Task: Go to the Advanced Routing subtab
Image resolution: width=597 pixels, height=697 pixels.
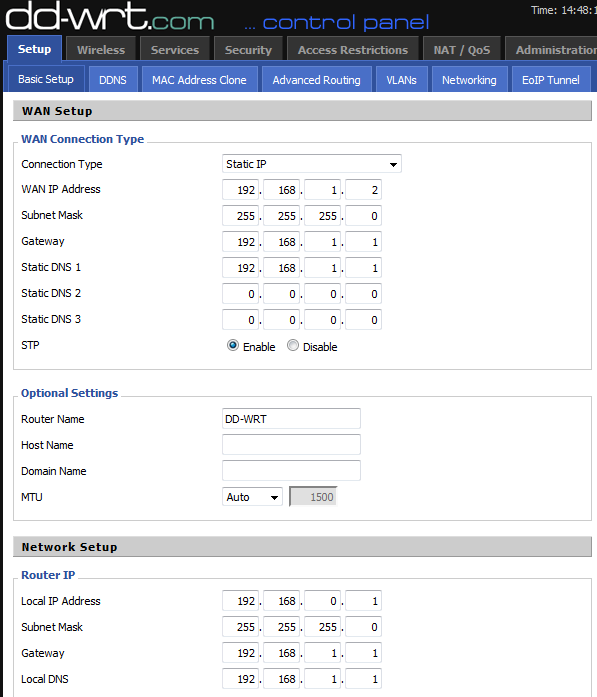Action: point(317,80)
